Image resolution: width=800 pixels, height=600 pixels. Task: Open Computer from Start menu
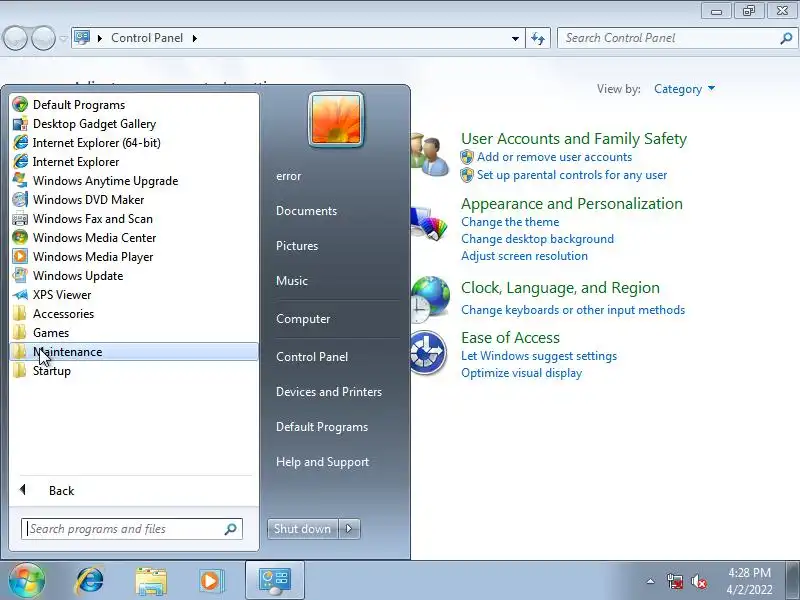[x=303, y=319]
